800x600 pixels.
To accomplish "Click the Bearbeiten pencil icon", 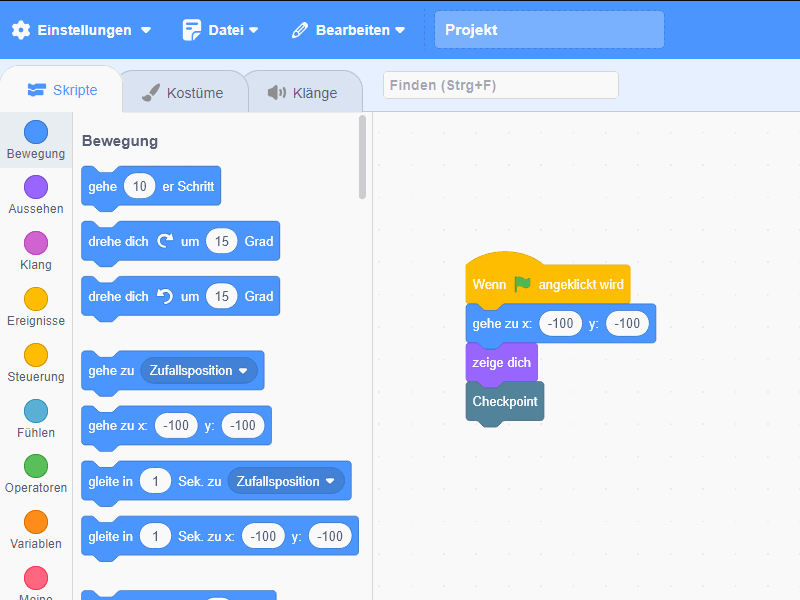I will (299, 30).
